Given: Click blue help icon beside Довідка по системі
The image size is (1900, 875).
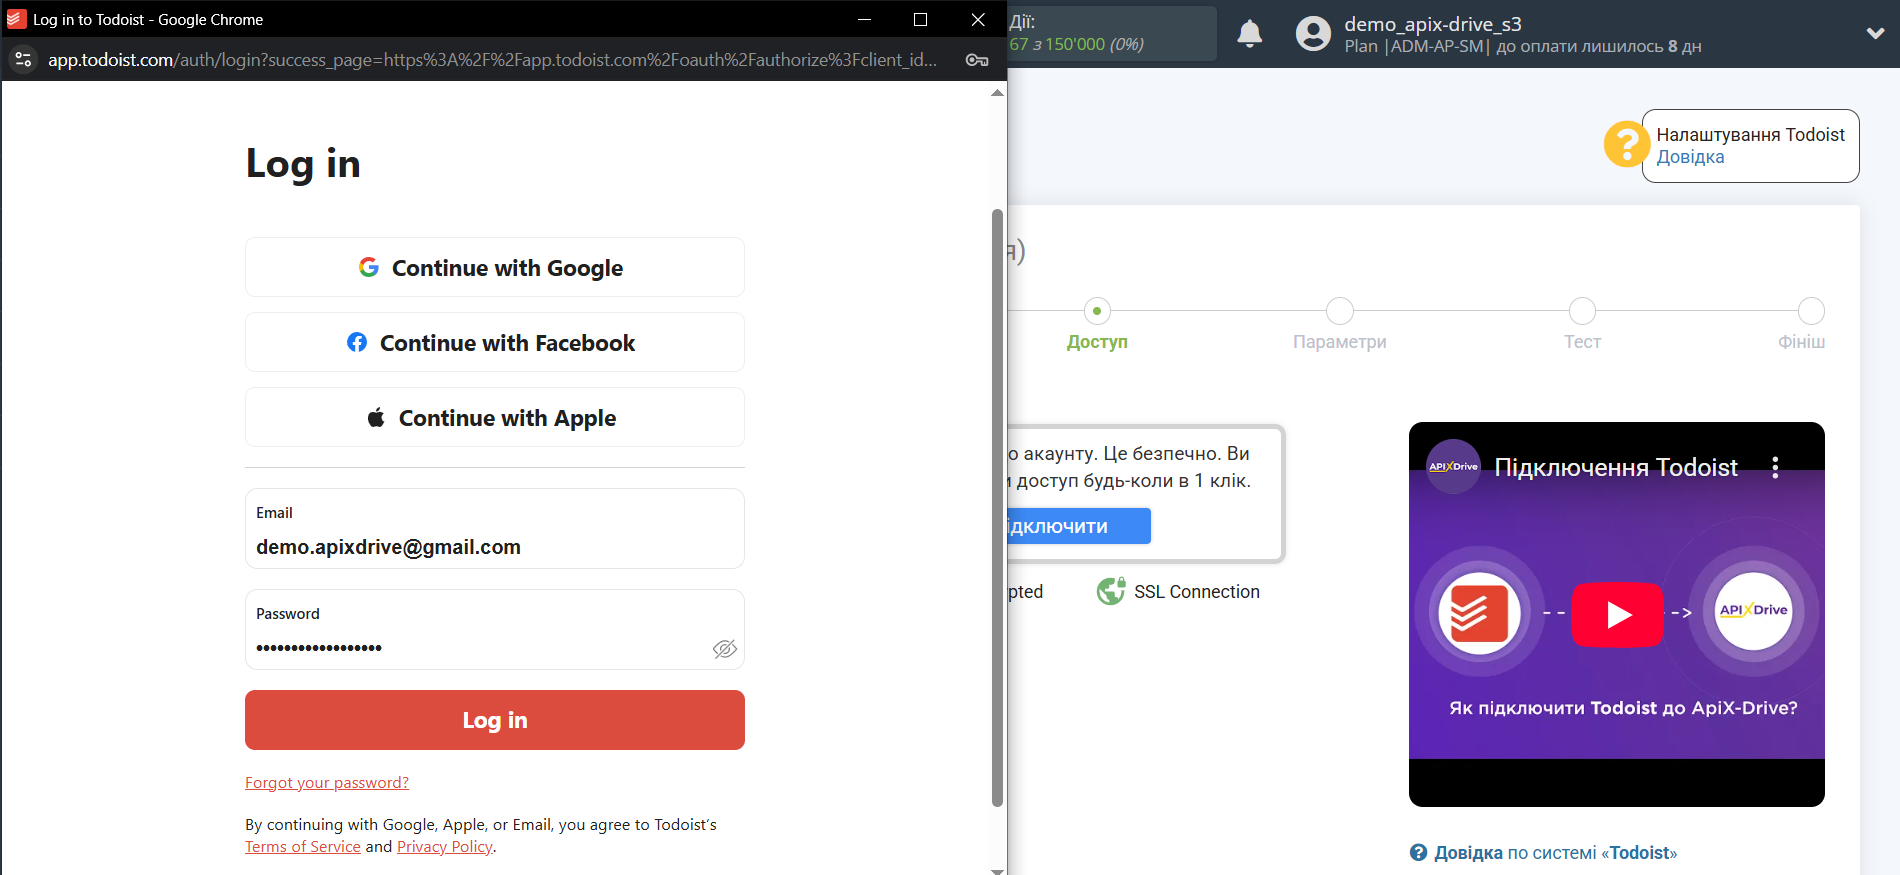Looking at the screenshot, I should [1418, 853].
